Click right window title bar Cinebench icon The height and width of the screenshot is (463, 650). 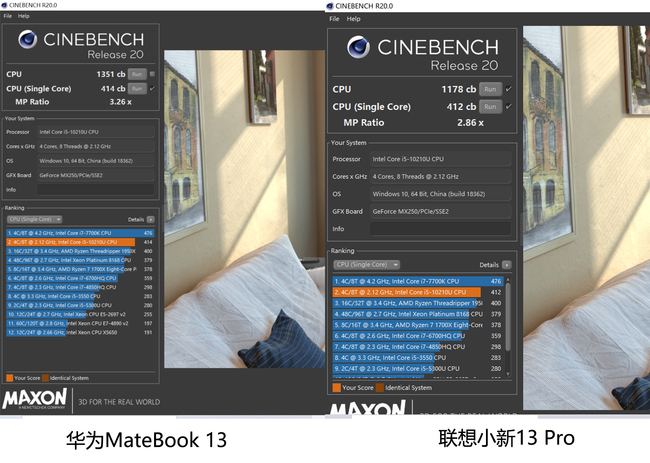[330, 6]
